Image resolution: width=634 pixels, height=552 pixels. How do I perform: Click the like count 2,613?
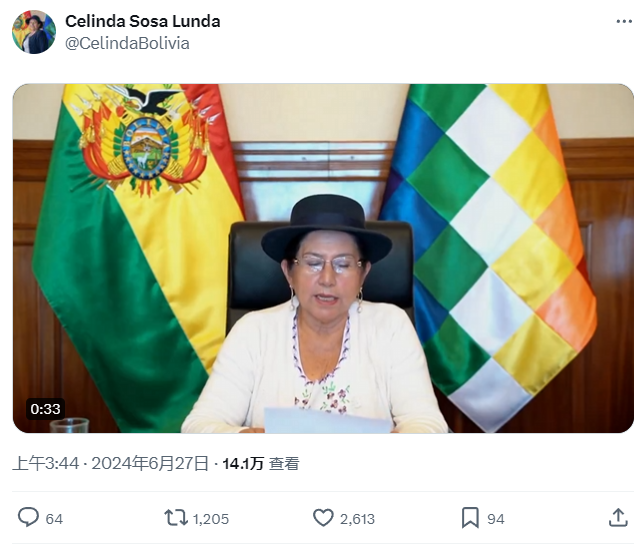tap(357, 519)
